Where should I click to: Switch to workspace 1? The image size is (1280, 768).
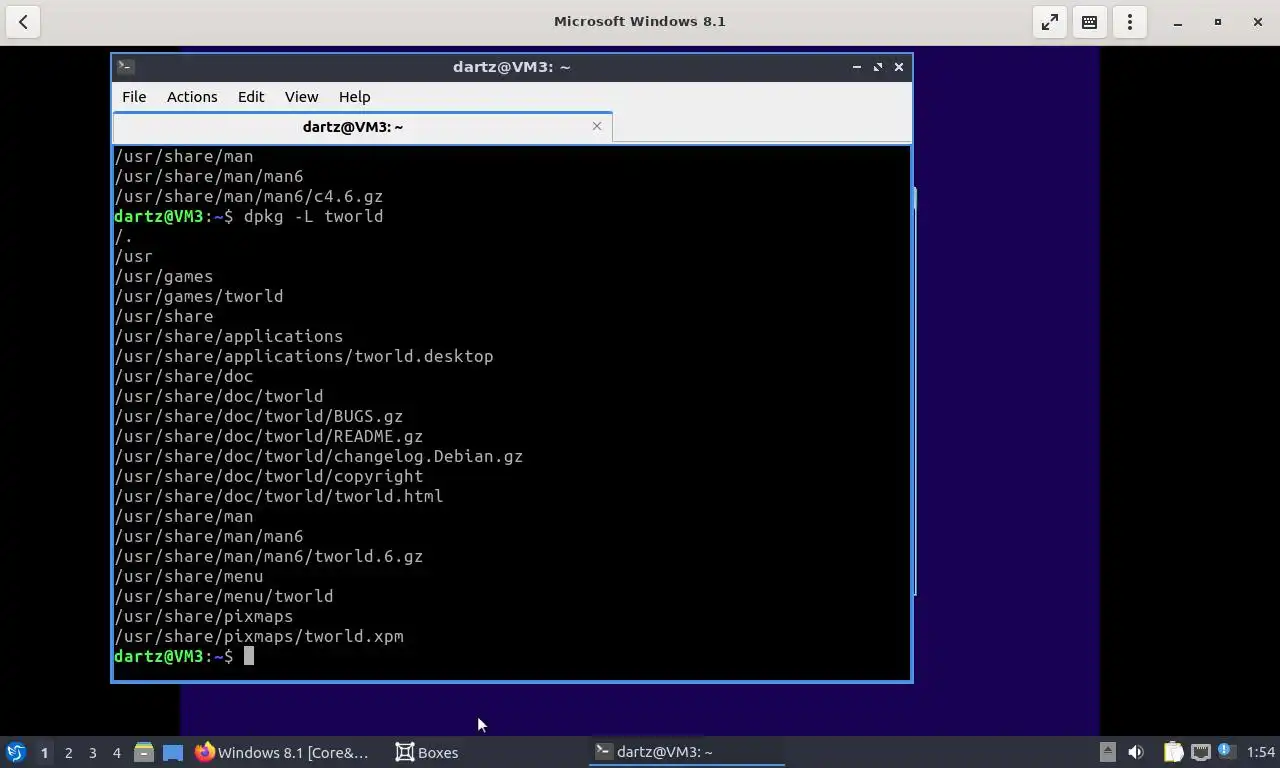coord(44,752)
